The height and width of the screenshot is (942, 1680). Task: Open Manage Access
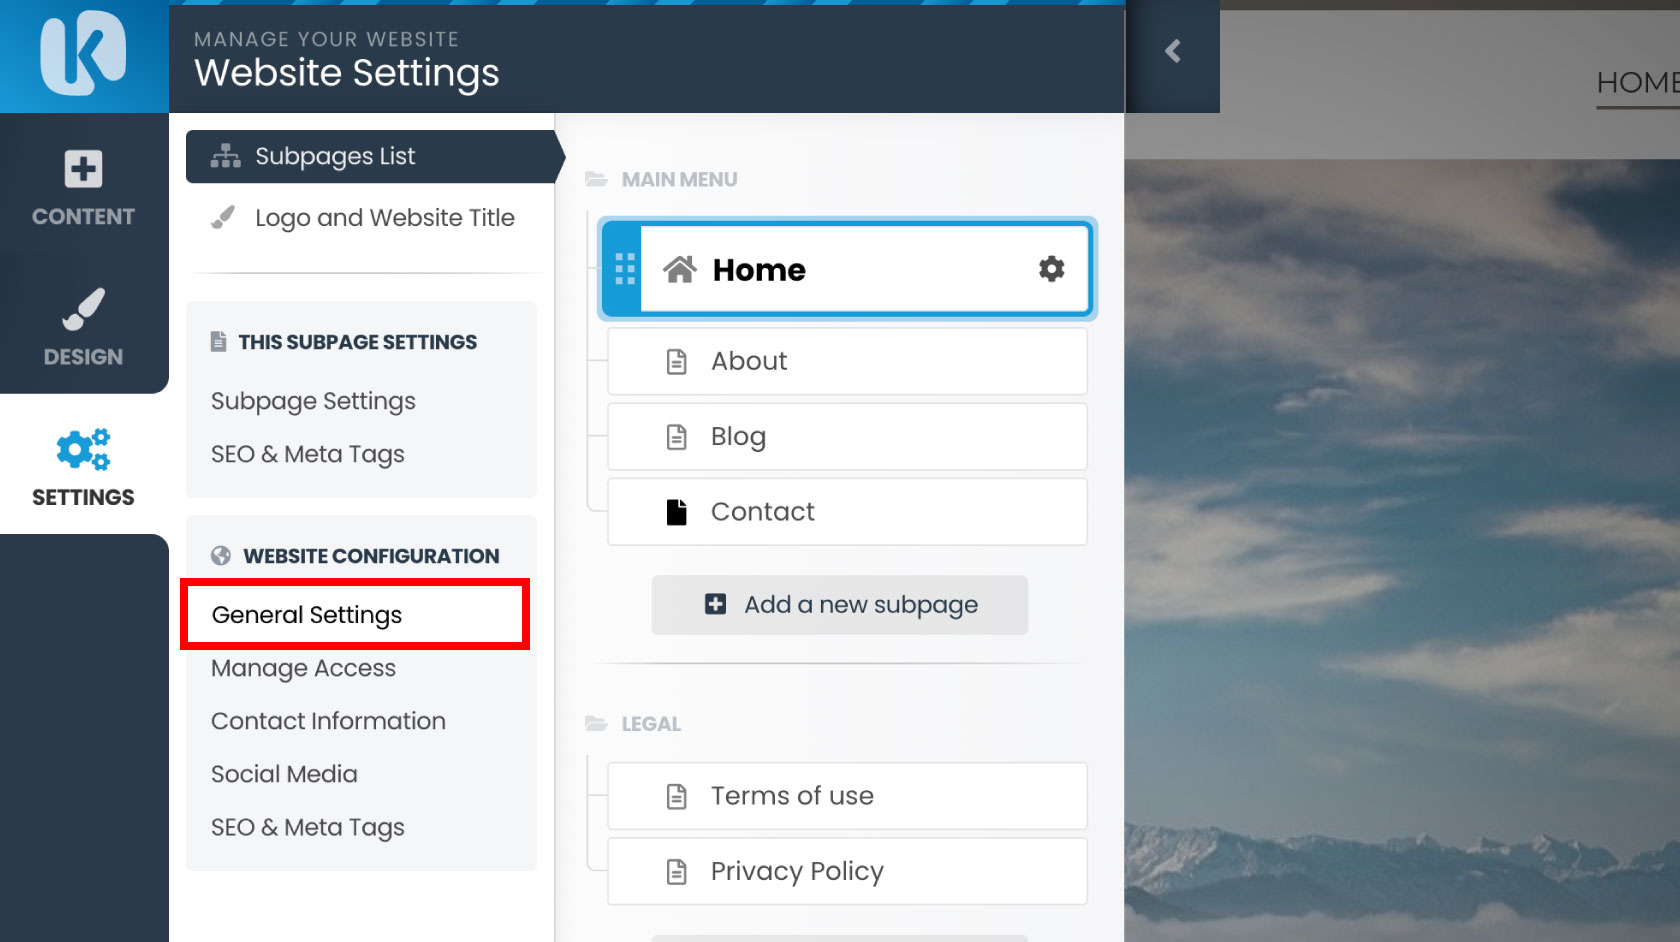click(x=303, y=668)
